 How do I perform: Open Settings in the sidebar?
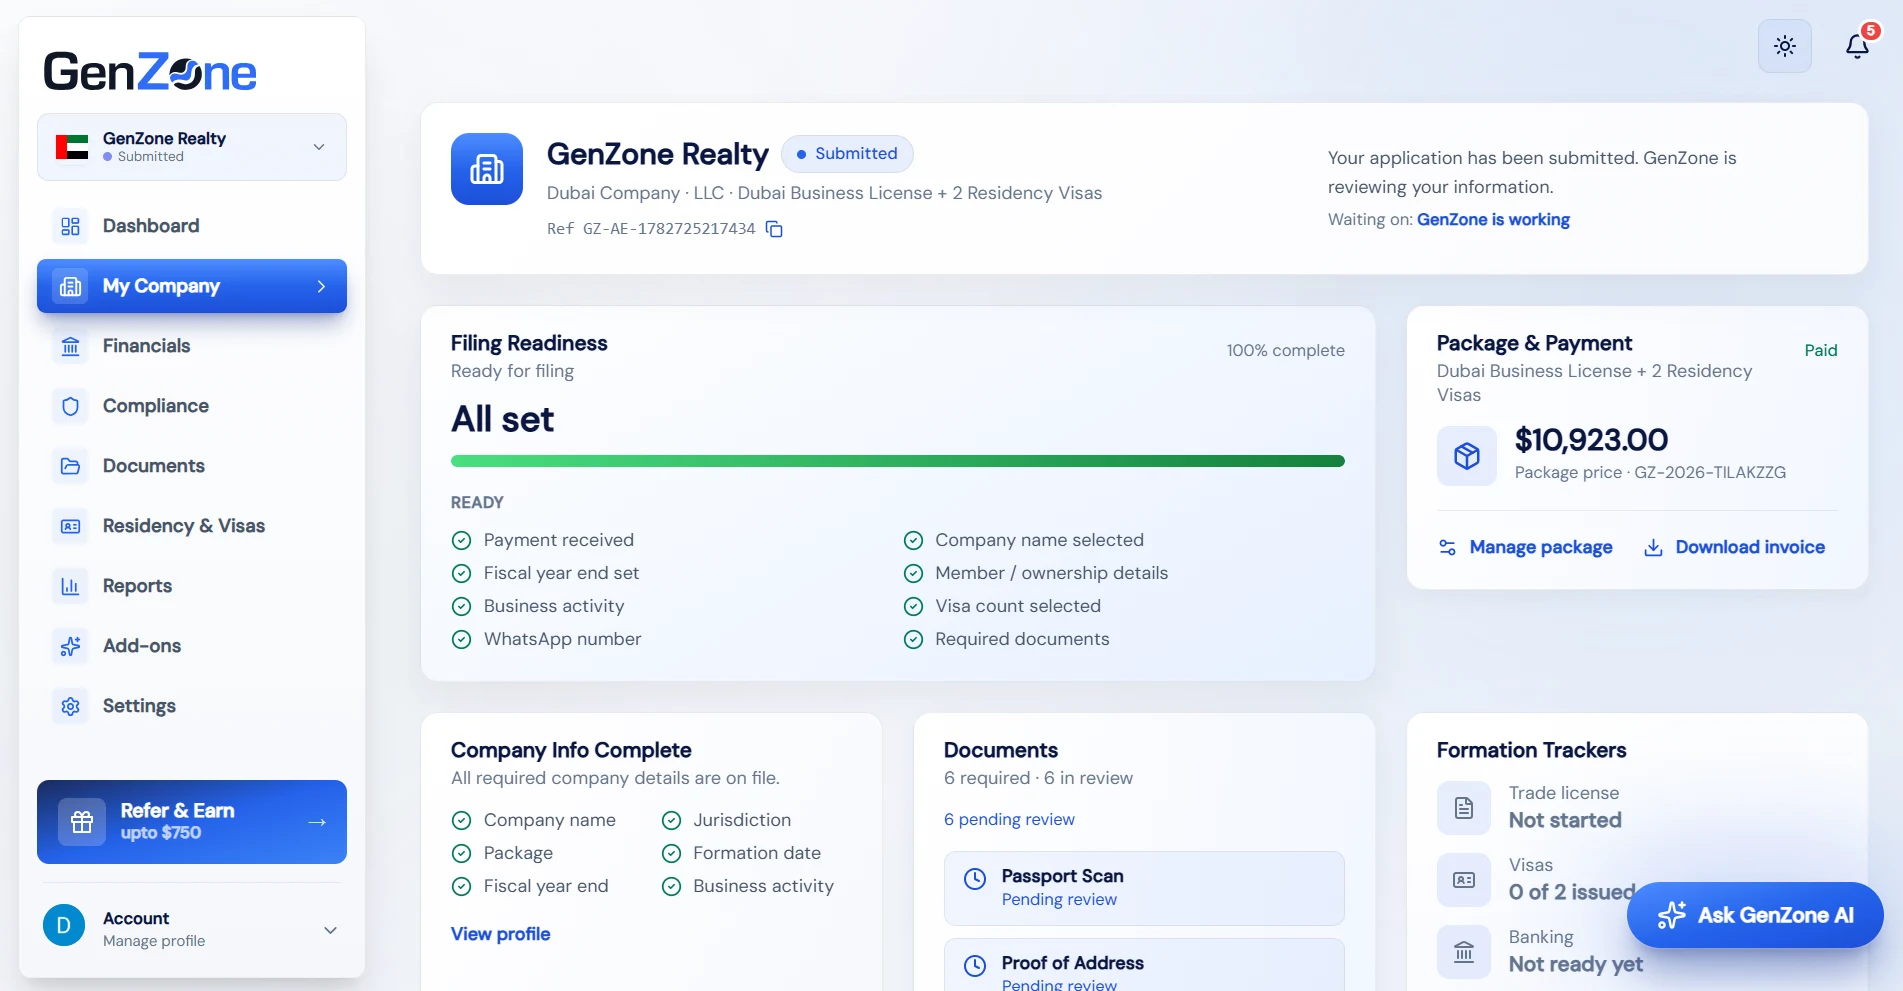point(192,706)
